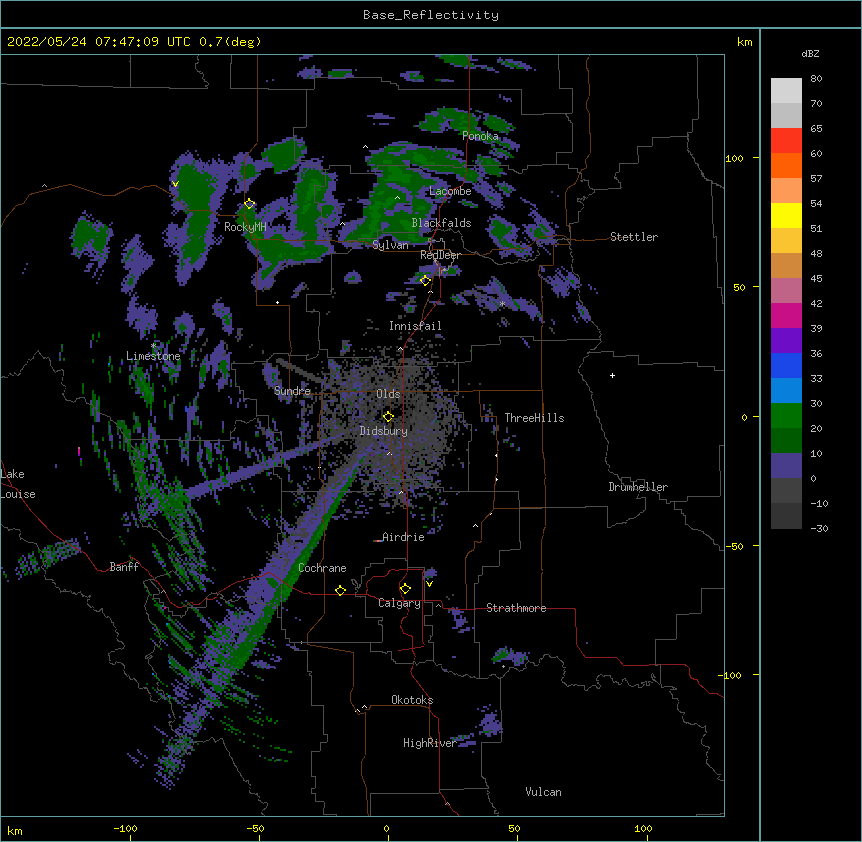
Task: Click the 42 dBZ magenta legend swatch
Action: [786, 315]
